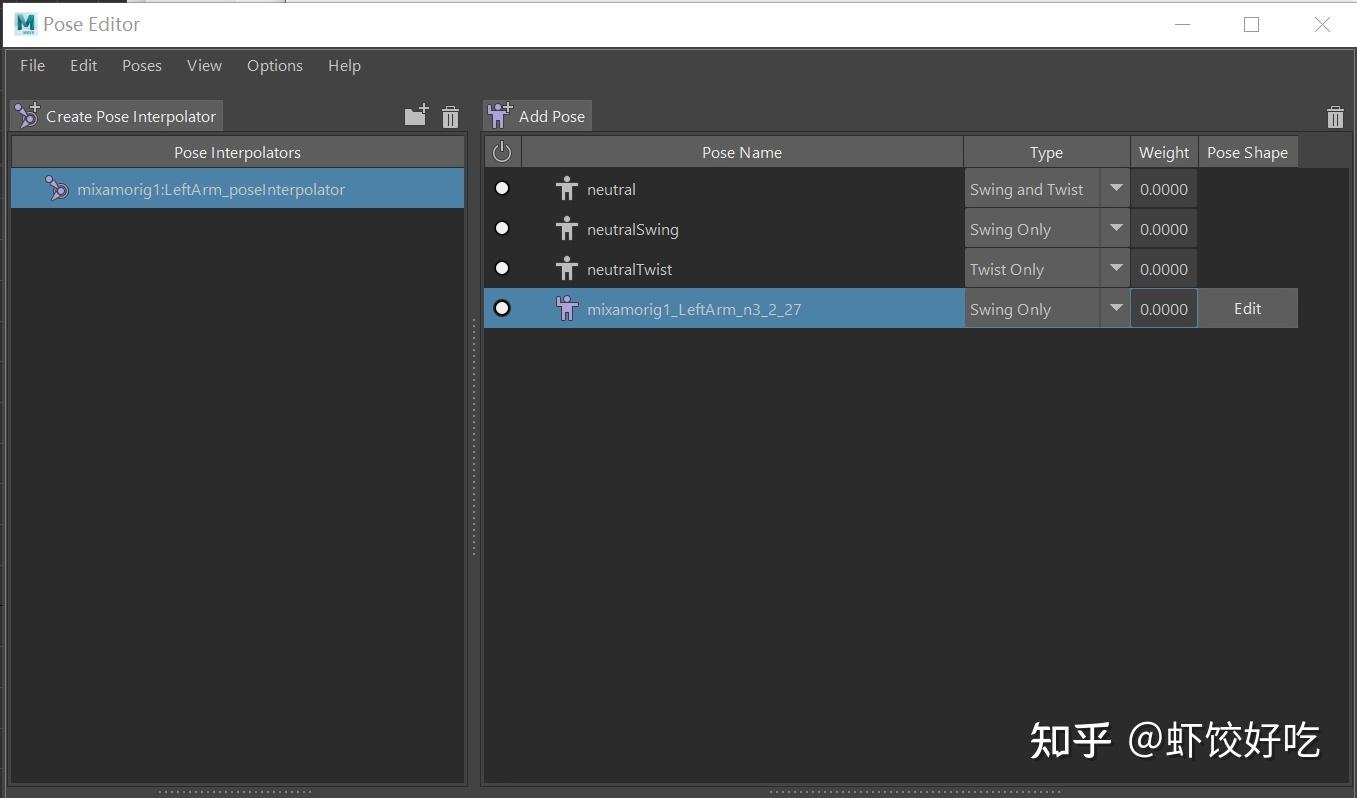Delete the selected pose using right trash icon
The width and height of the screenshot is (1357, 798).
point(1335,117)
